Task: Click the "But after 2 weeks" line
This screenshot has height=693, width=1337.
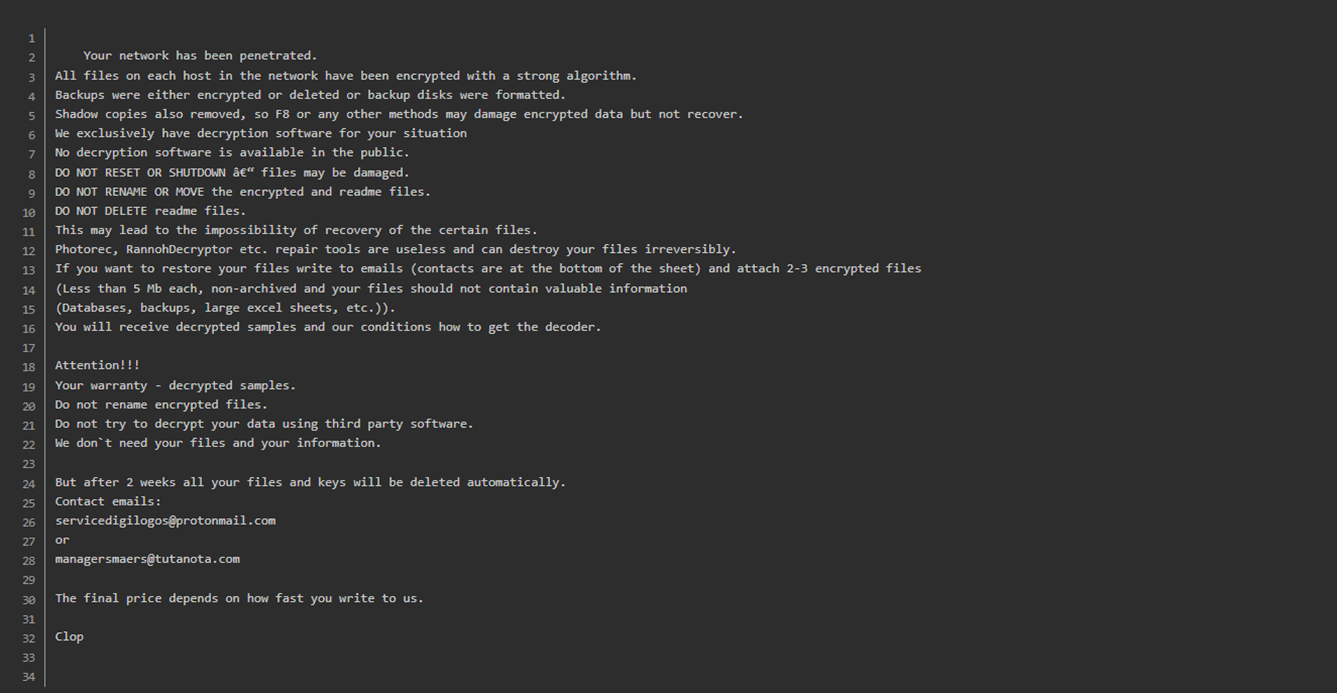Action: 310,482
